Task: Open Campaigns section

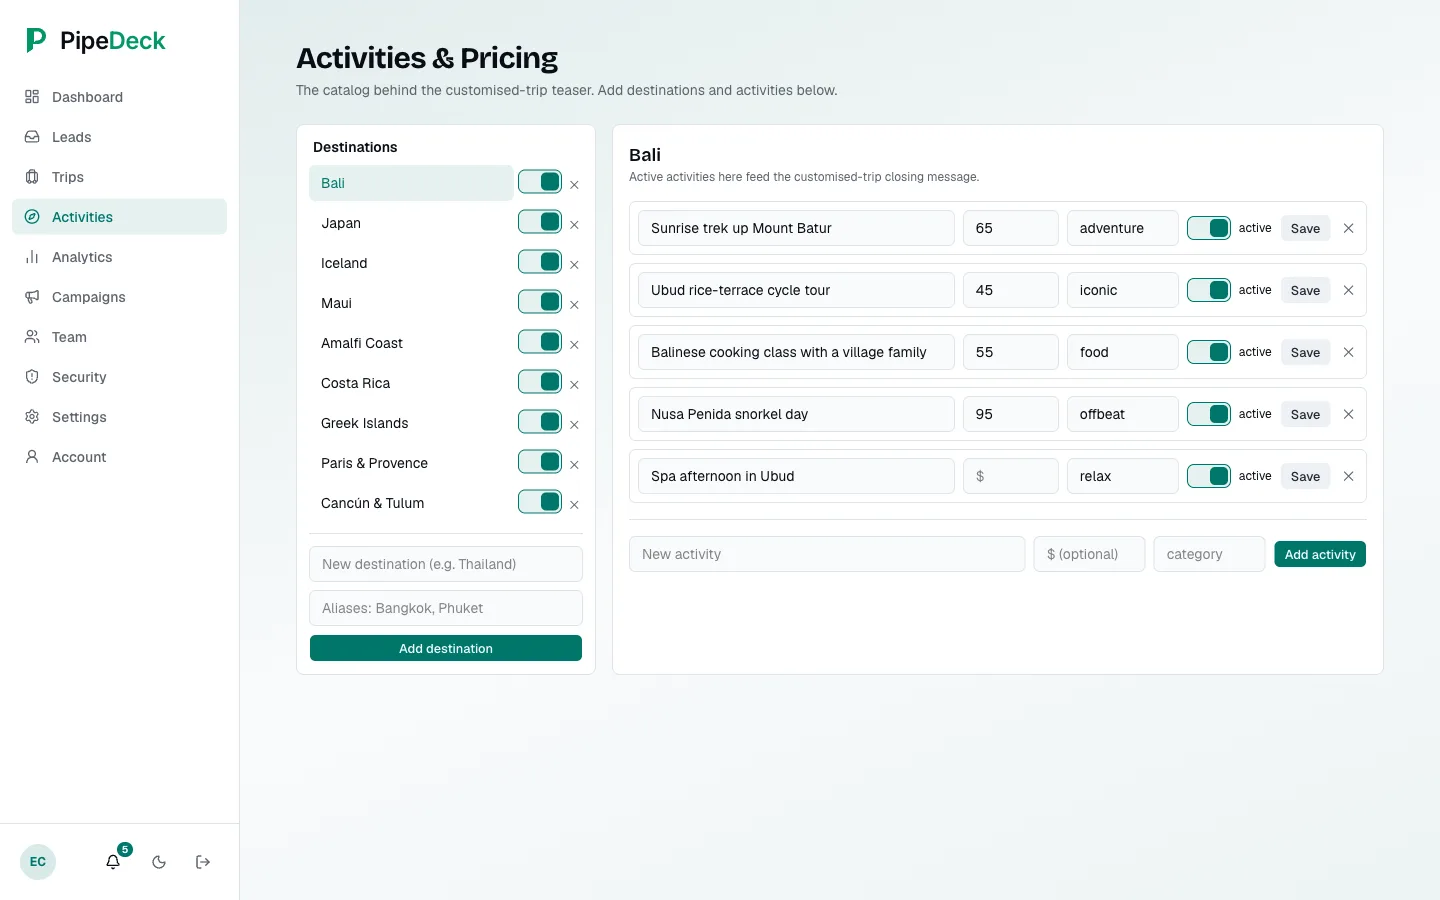Action: tap(119, 297)
